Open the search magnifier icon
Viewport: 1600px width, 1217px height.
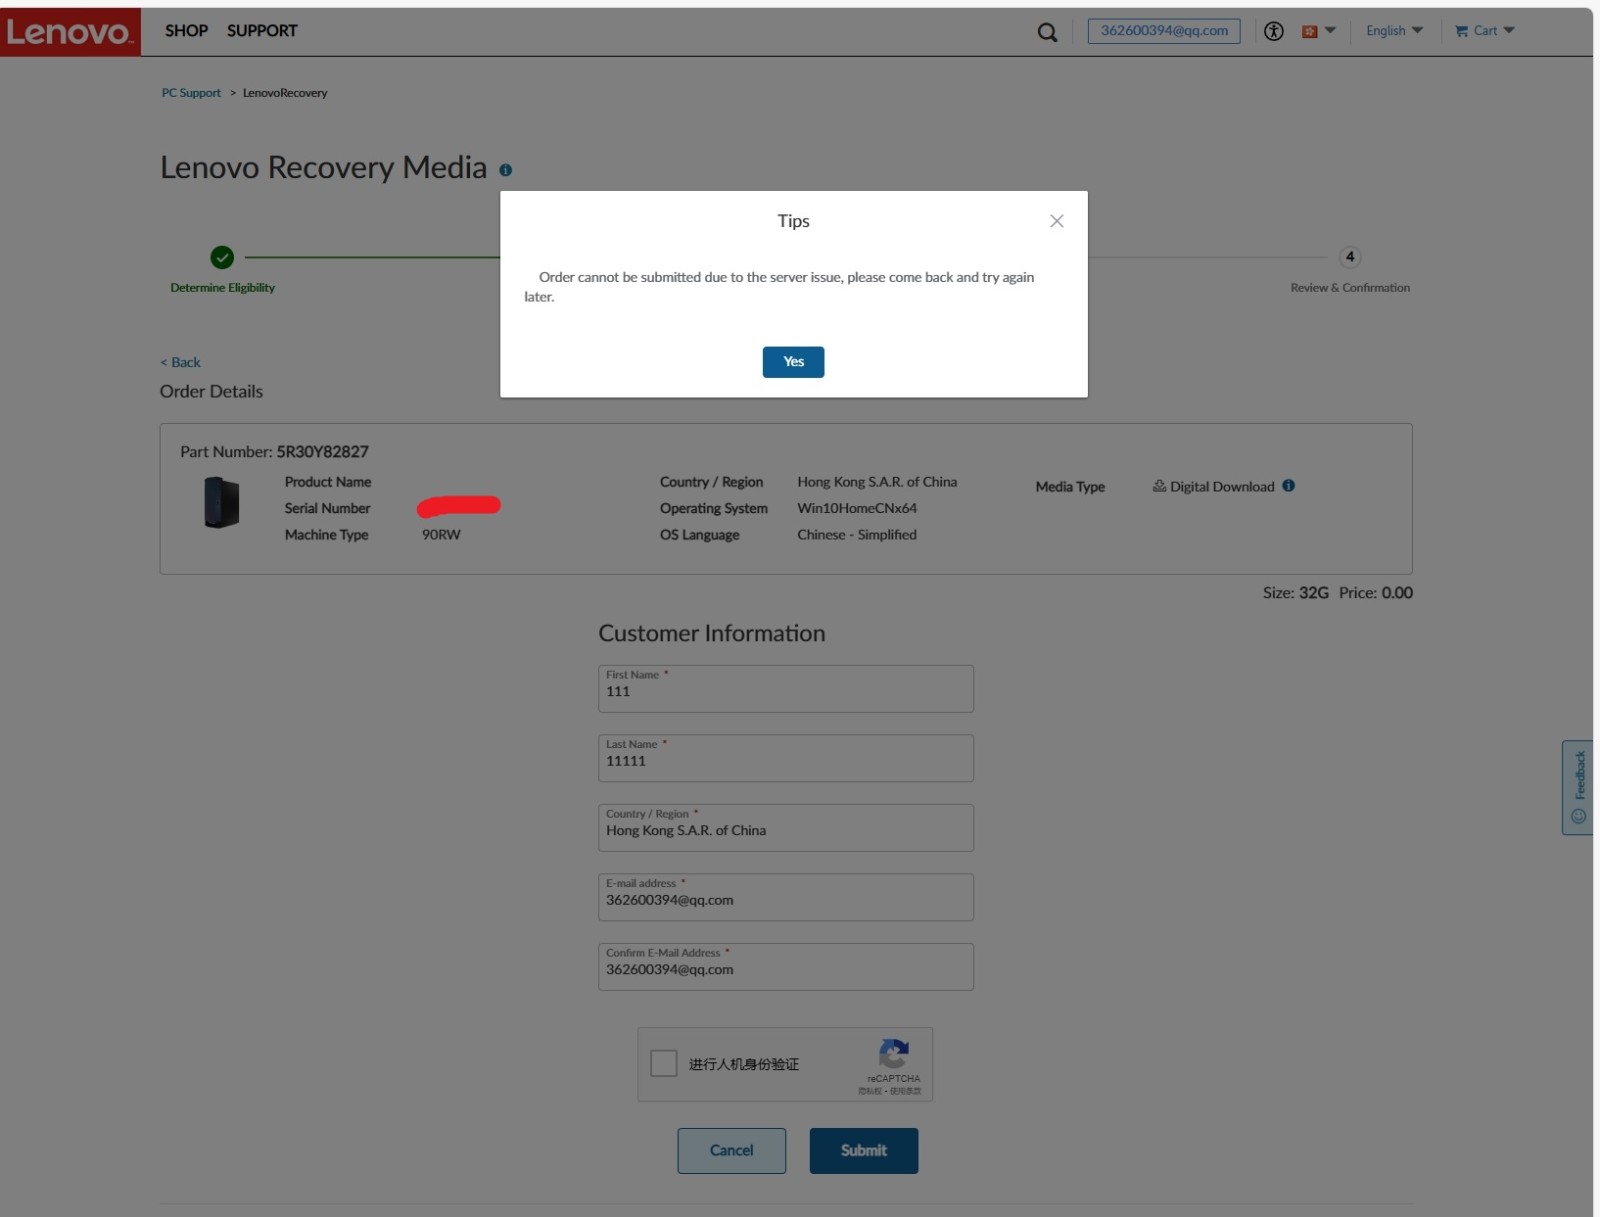(x=1047, y=32)
